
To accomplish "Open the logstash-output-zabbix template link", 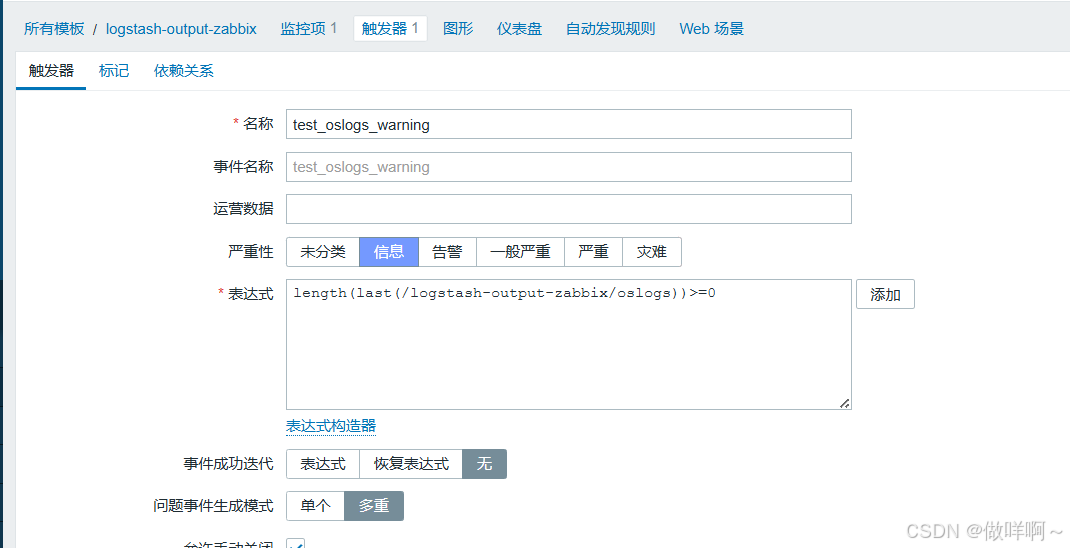I will coord(181,29).
